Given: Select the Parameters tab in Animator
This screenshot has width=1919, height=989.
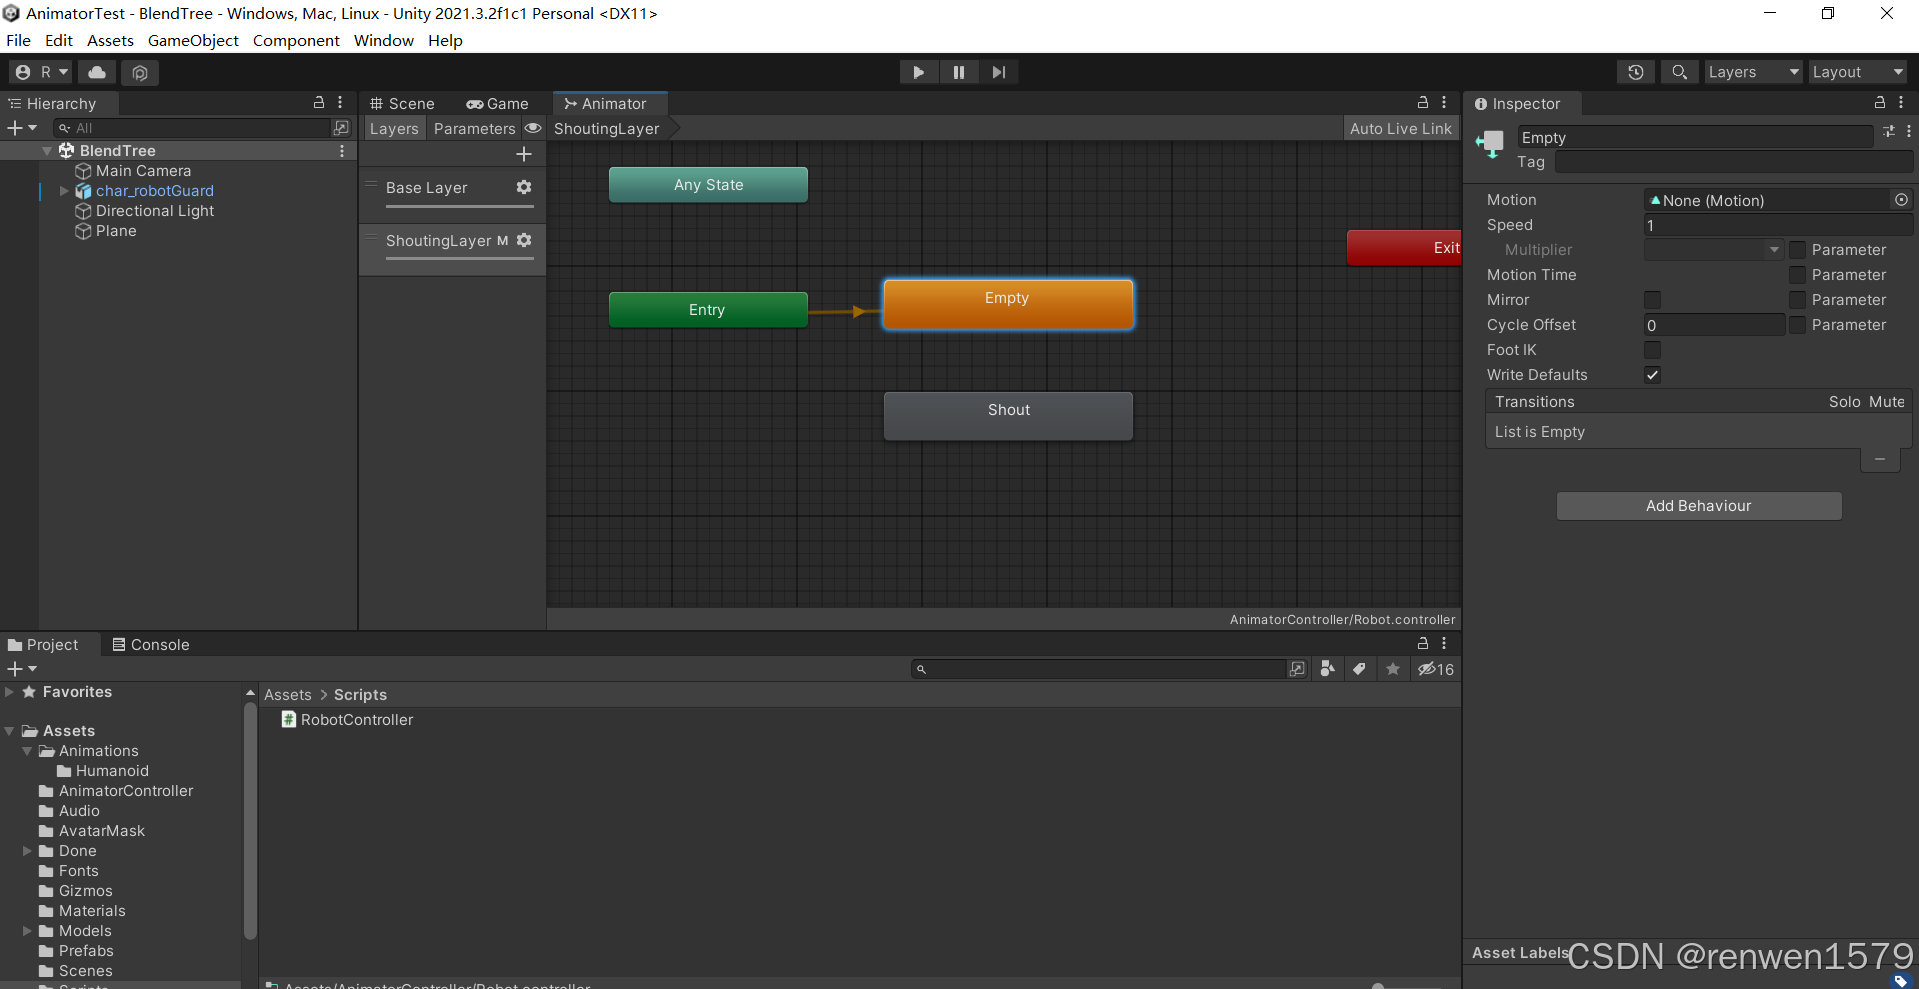Looking at the screenshot, I should (474, 129).
